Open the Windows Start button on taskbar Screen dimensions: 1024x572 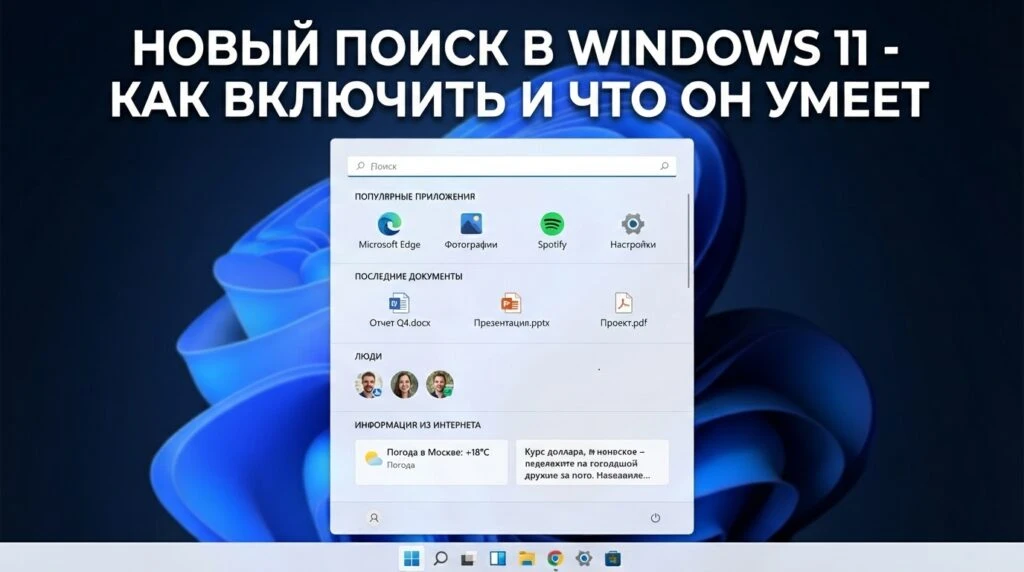pos(411,558)
